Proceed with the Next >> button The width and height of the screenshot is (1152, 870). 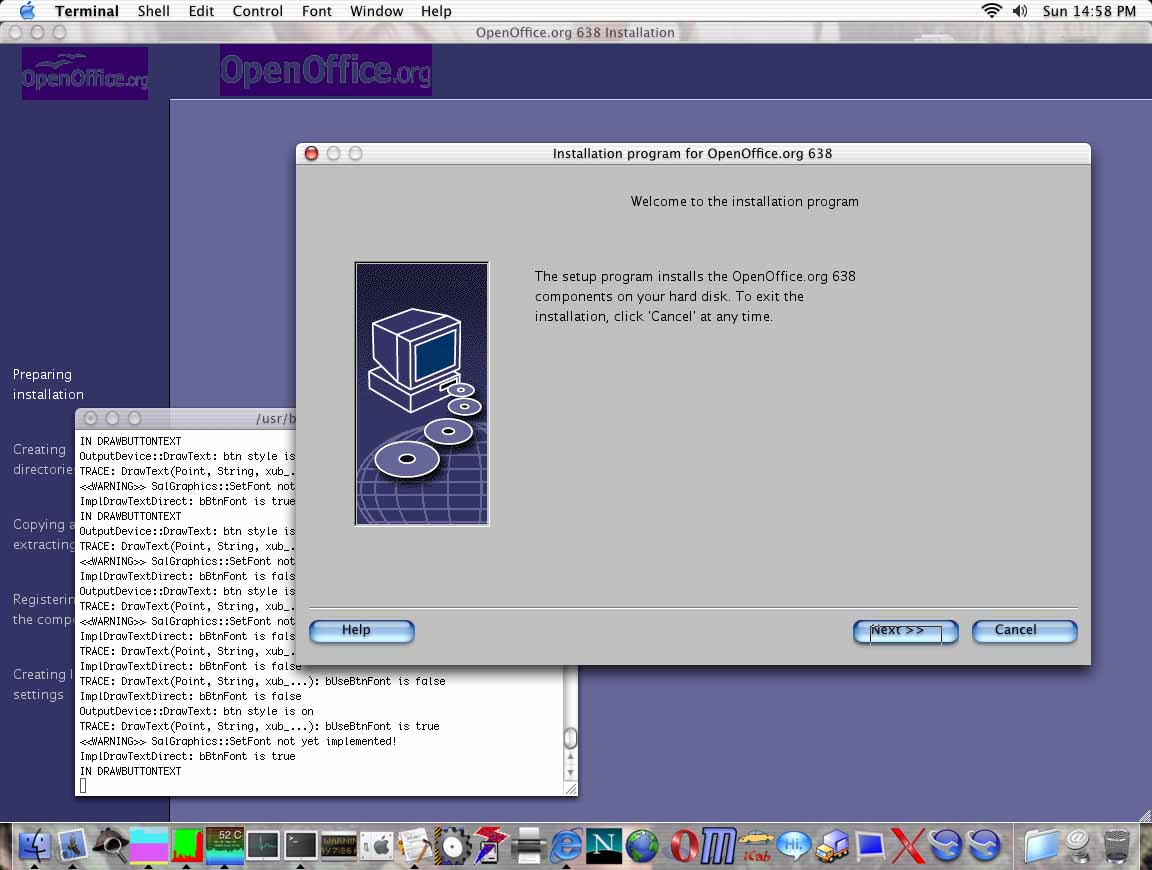click(905, 631)
